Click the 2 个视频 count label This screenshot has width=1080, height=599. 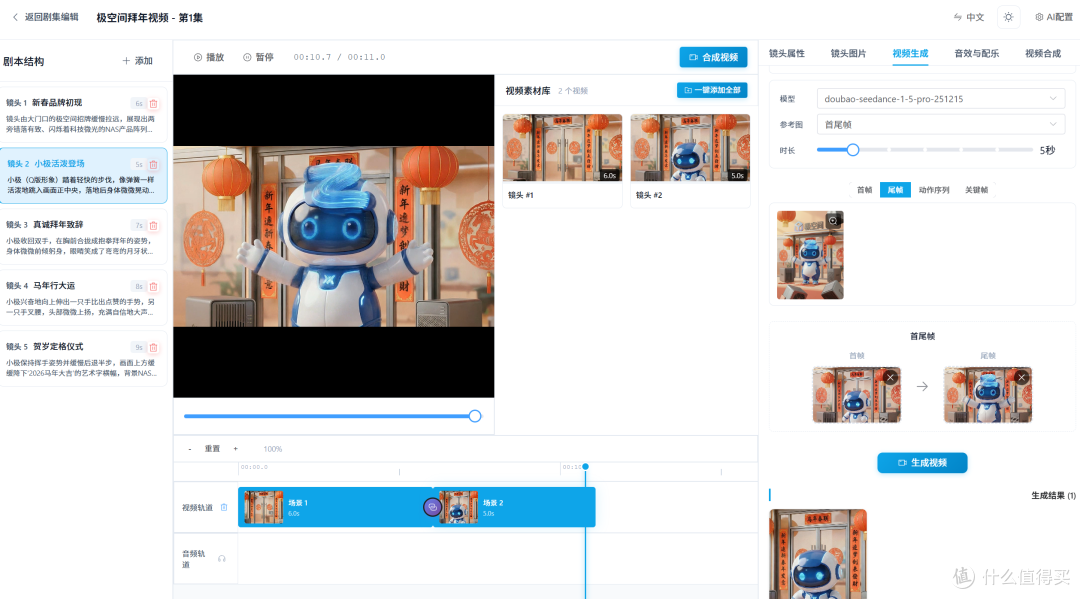[x=572, y=91]
